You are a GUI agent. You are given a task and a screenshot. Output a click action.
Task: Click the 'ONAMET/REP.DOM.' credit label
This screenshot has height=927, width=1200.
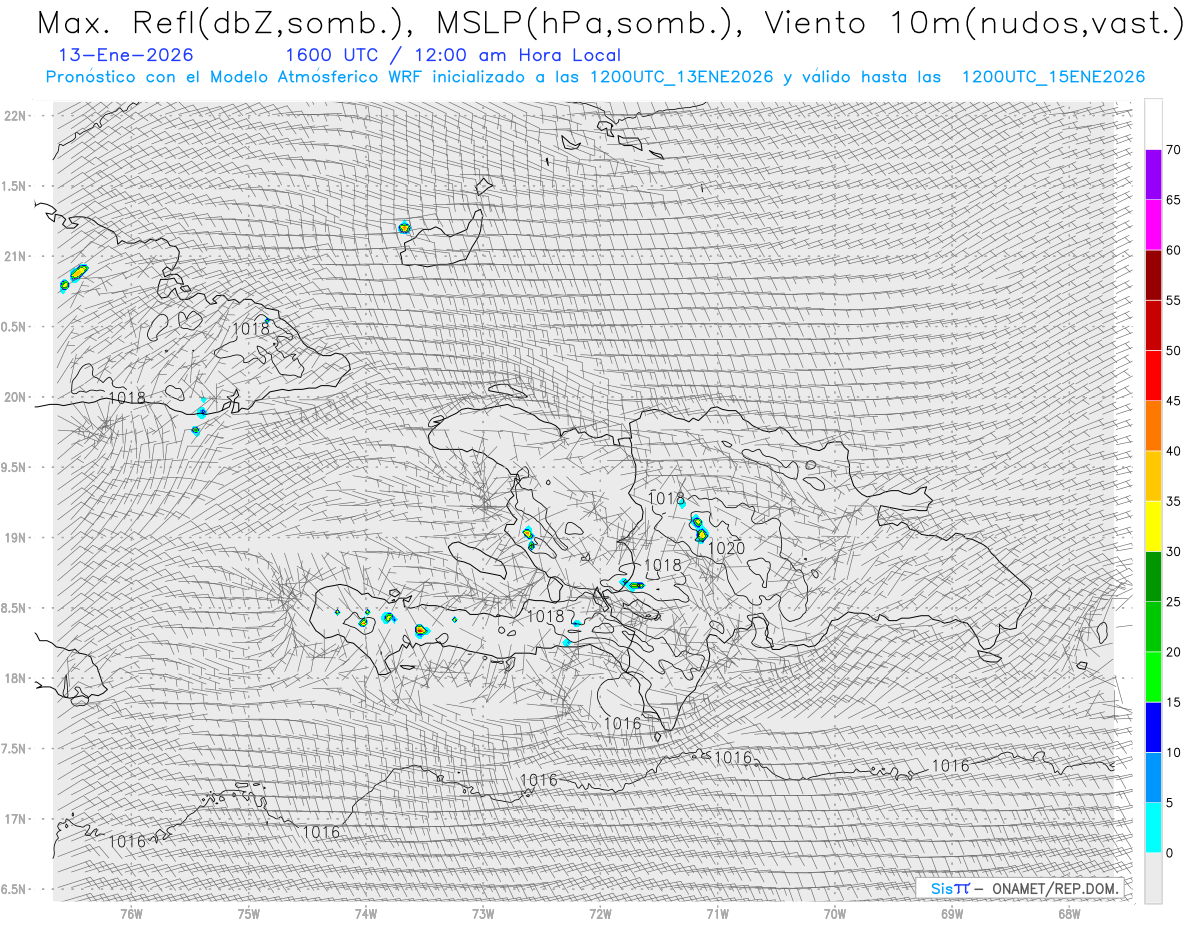coord(1056,888)
